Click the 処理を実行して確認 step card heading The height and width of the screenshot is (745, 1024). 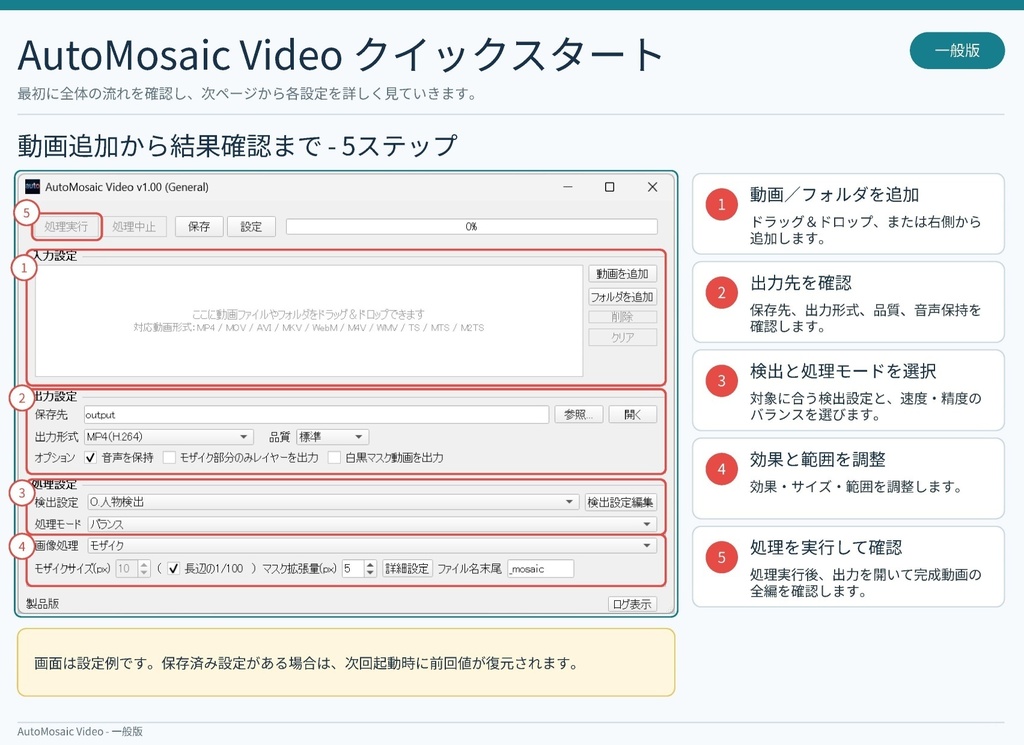point(826,547)
